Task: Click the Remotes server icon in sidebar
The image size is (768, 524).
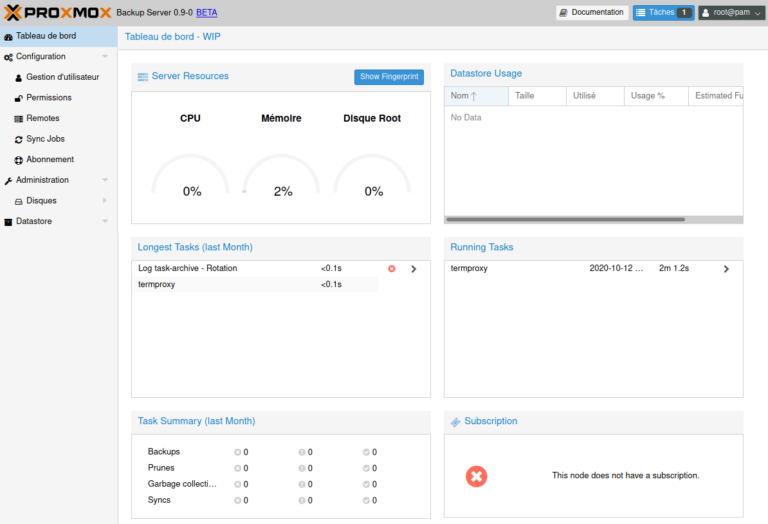Action: [x=18, y=119]
